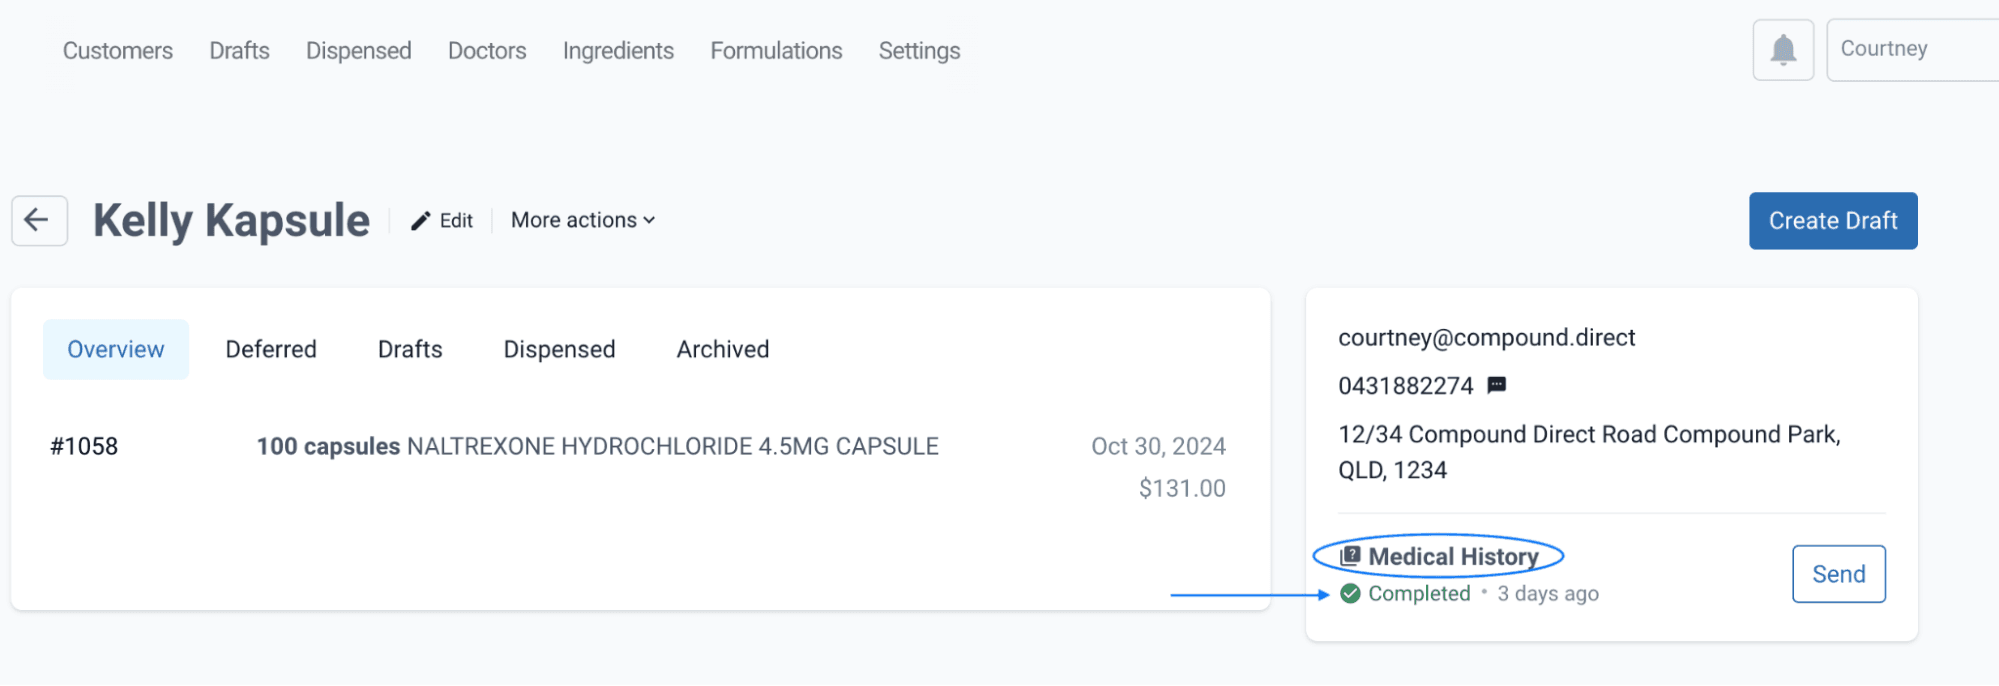Click the courtney@compound.direct email address
This screenshot has height=686, width=1999.
(x=1487, y=338)
